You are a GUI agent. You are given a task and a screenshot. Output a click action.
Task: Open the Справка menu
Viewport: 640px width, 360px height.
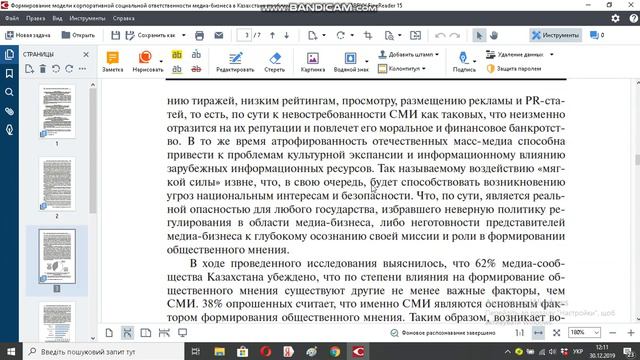click(123, 18)
